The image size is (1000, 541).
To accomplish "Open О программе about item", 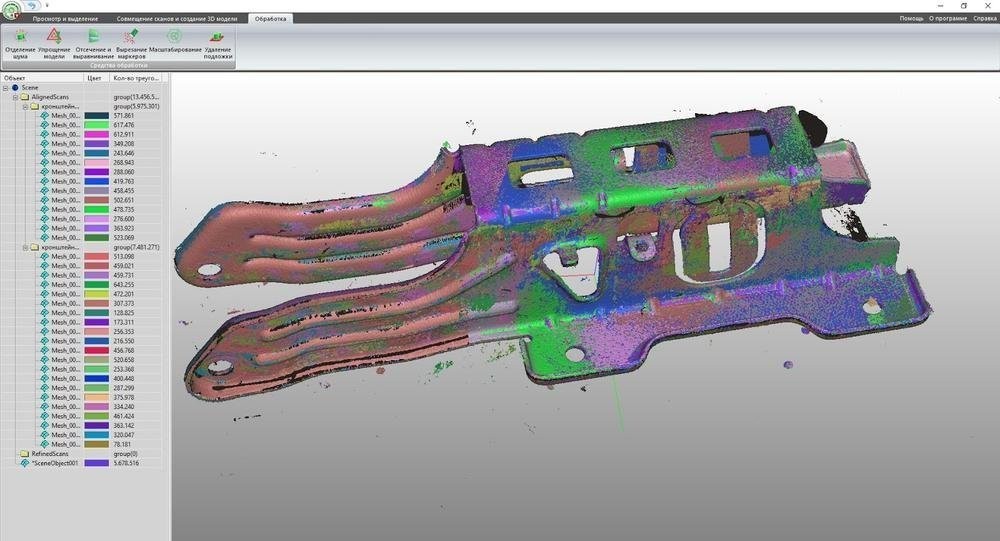I will pos(948,19).
